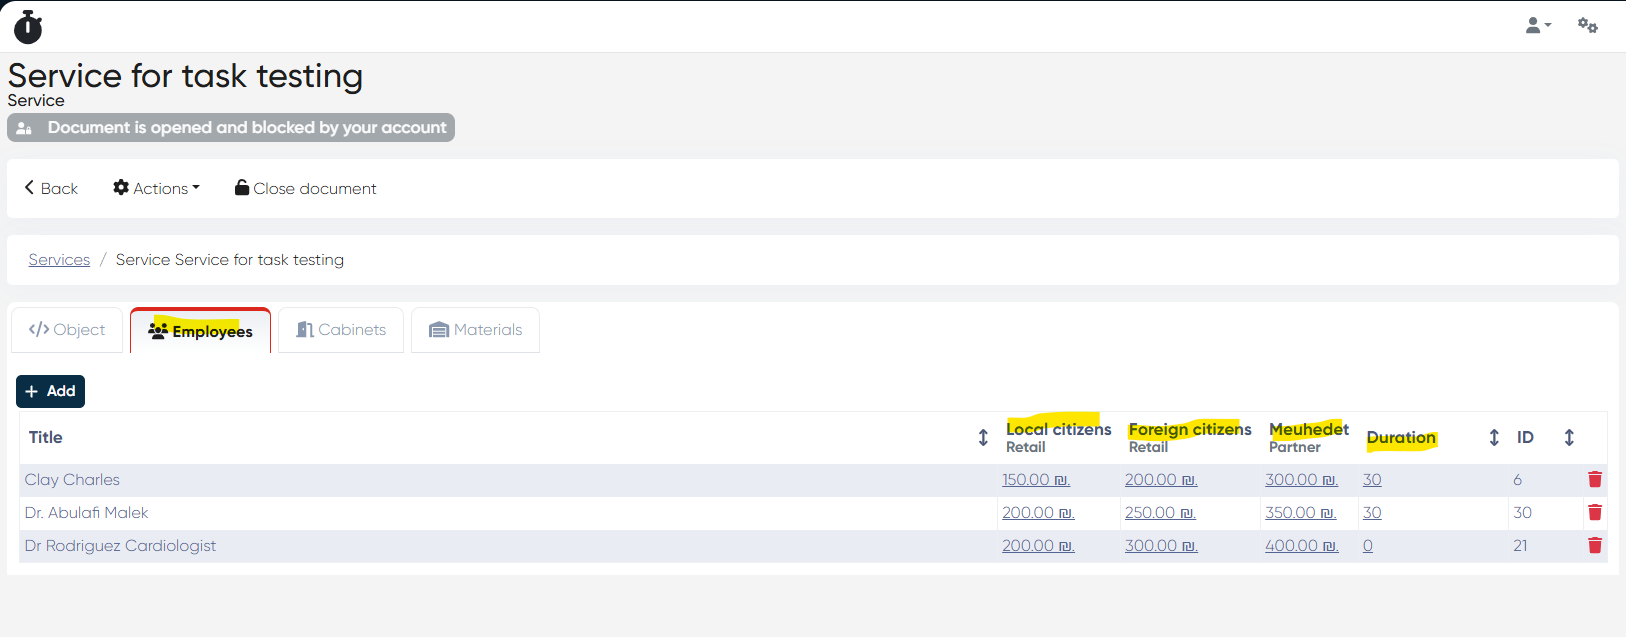Open the user account menu
The image size is (1626, 637).
click(1538, 25)
